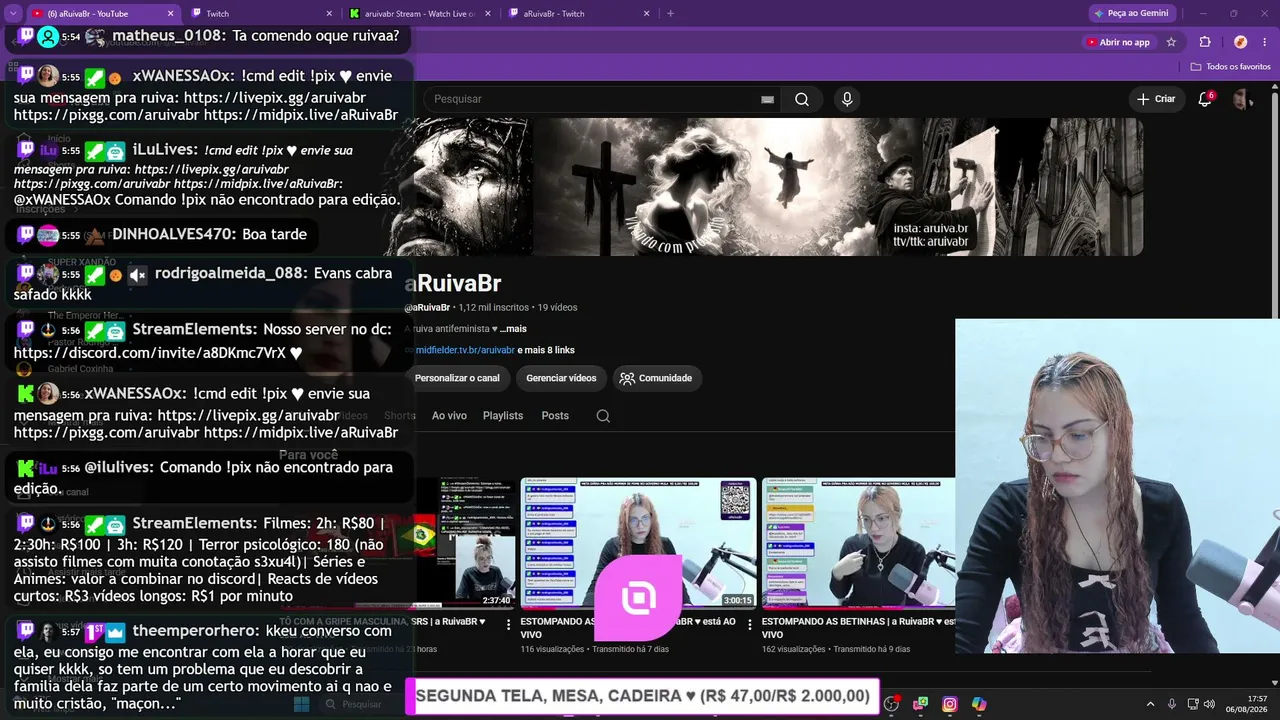This screenshot has width=1280, height=720.
Task: Open the video with 162 visualizações
Action: click(x=858, y=543)
